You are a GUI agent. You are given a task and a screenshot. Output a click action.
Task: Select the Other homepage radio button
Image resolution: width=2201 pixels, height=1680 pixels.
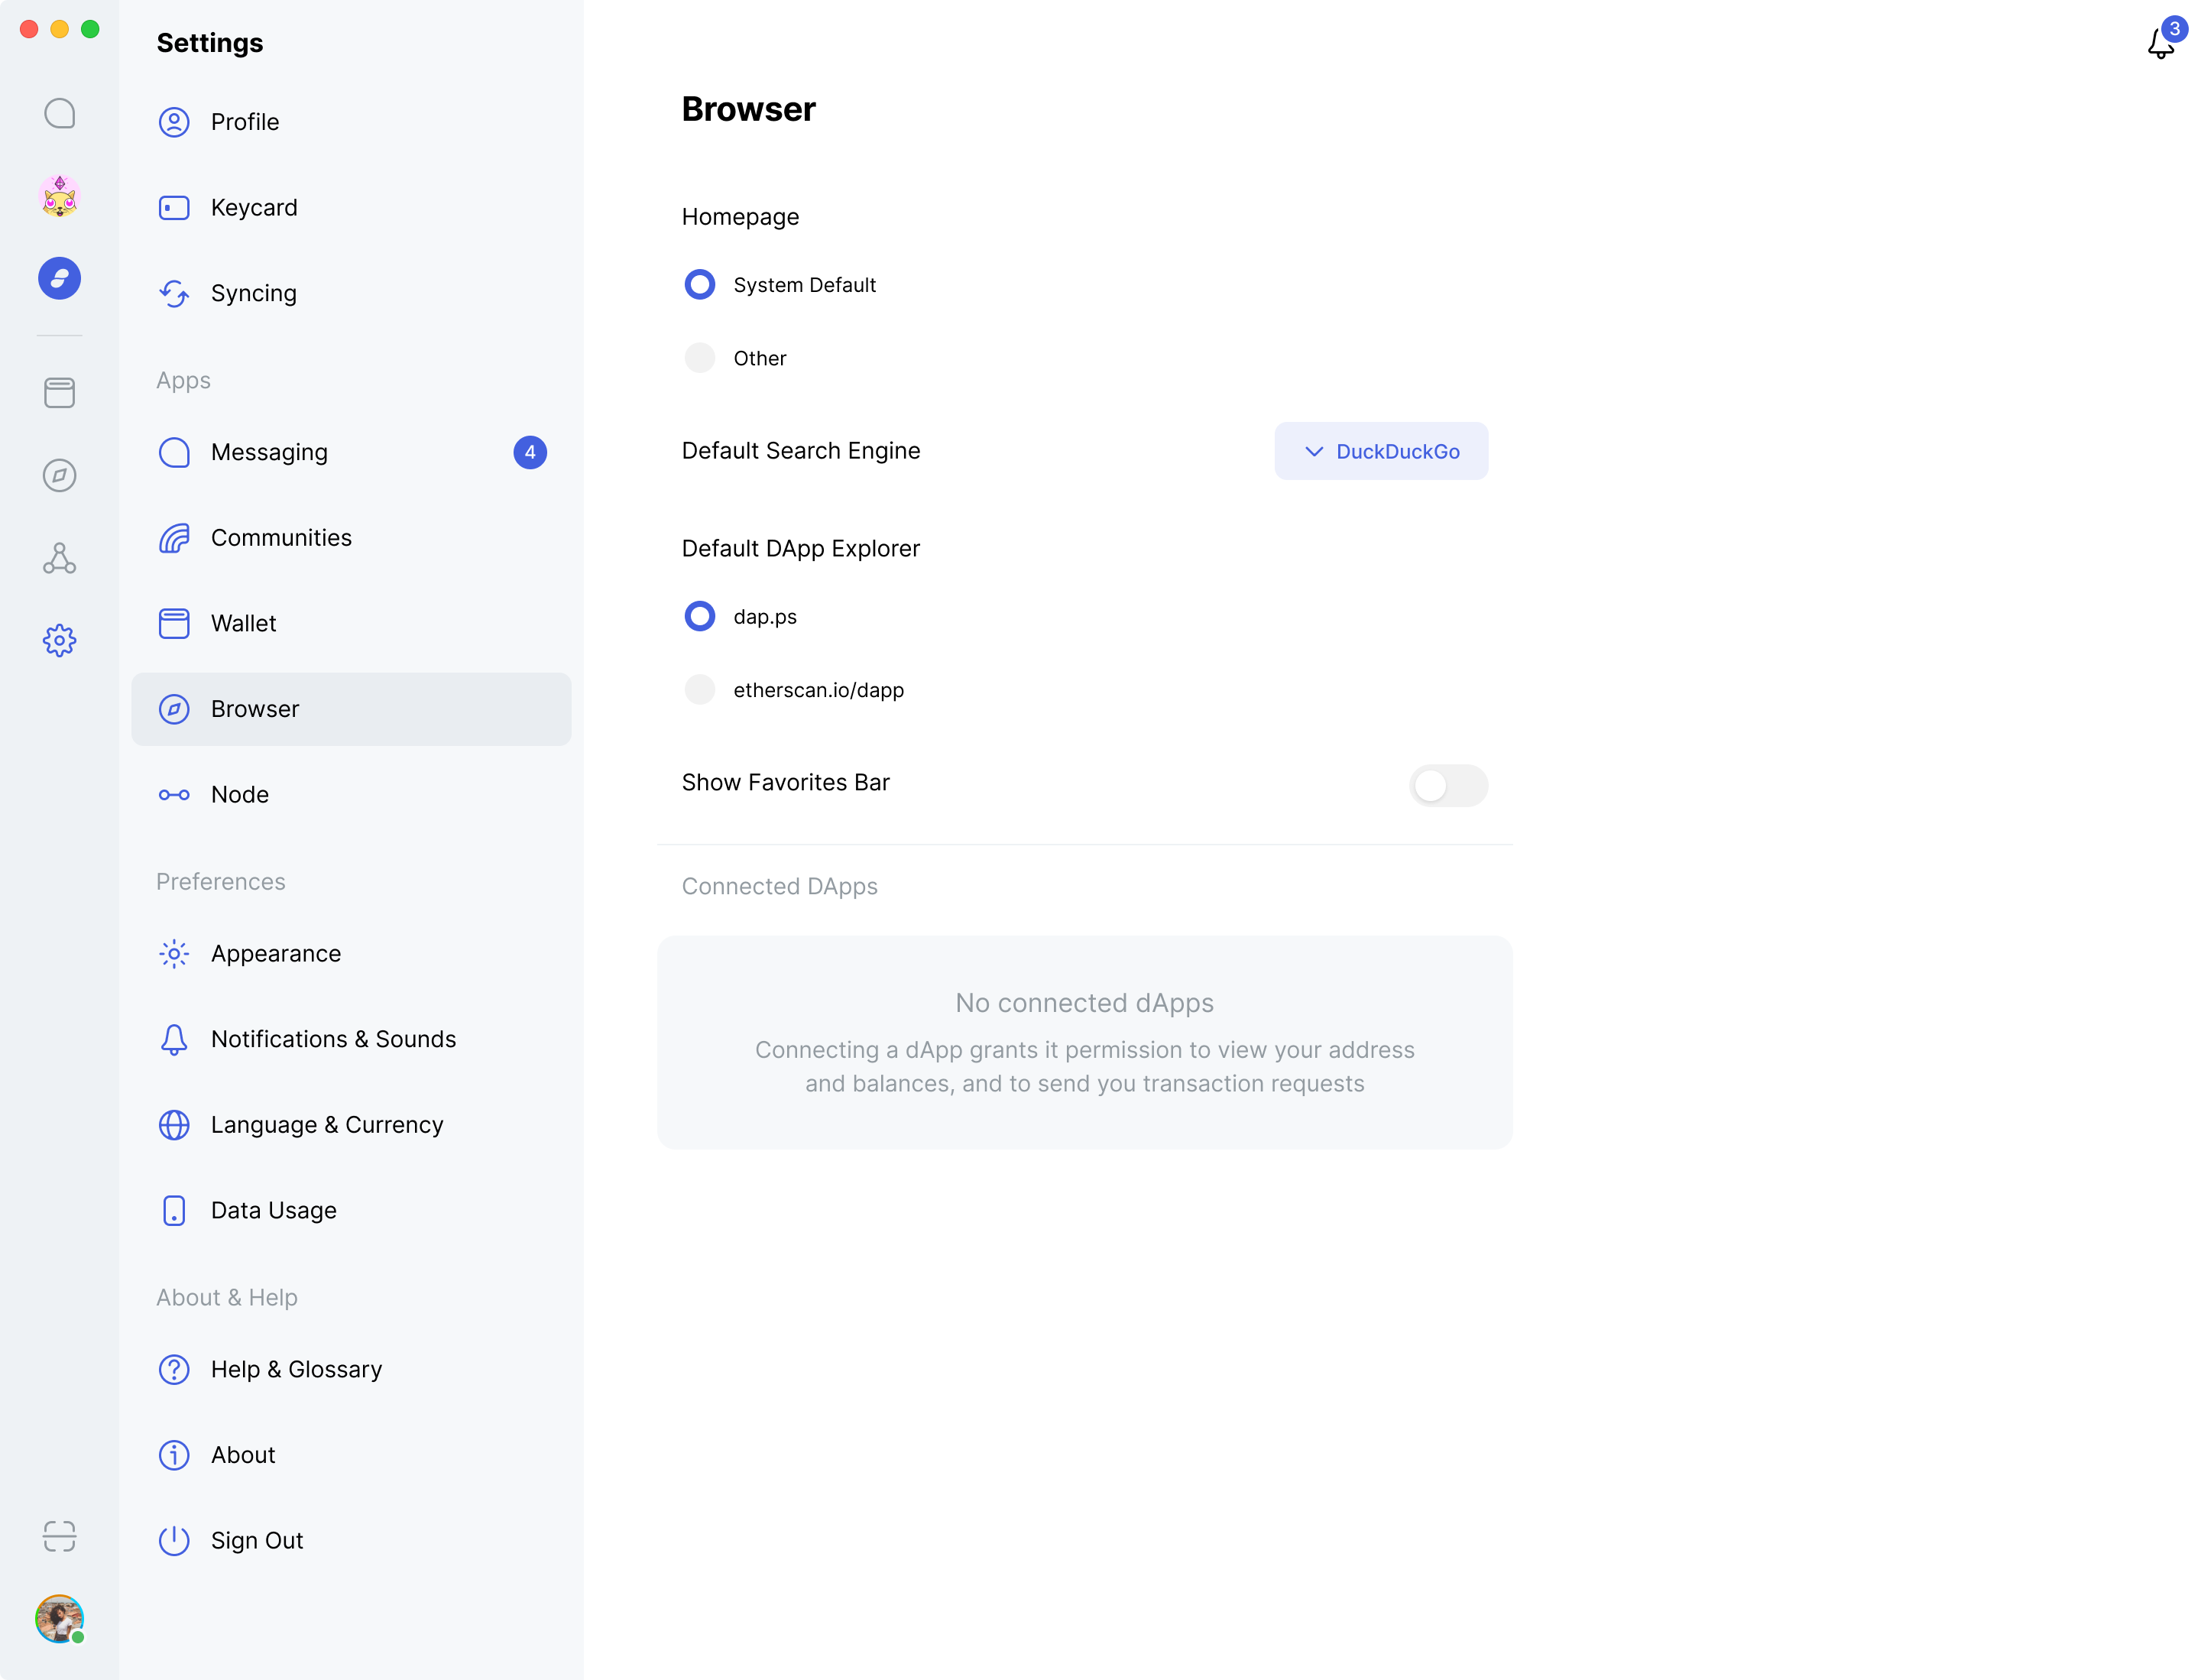pyautogui.click(x=700, y=358)
